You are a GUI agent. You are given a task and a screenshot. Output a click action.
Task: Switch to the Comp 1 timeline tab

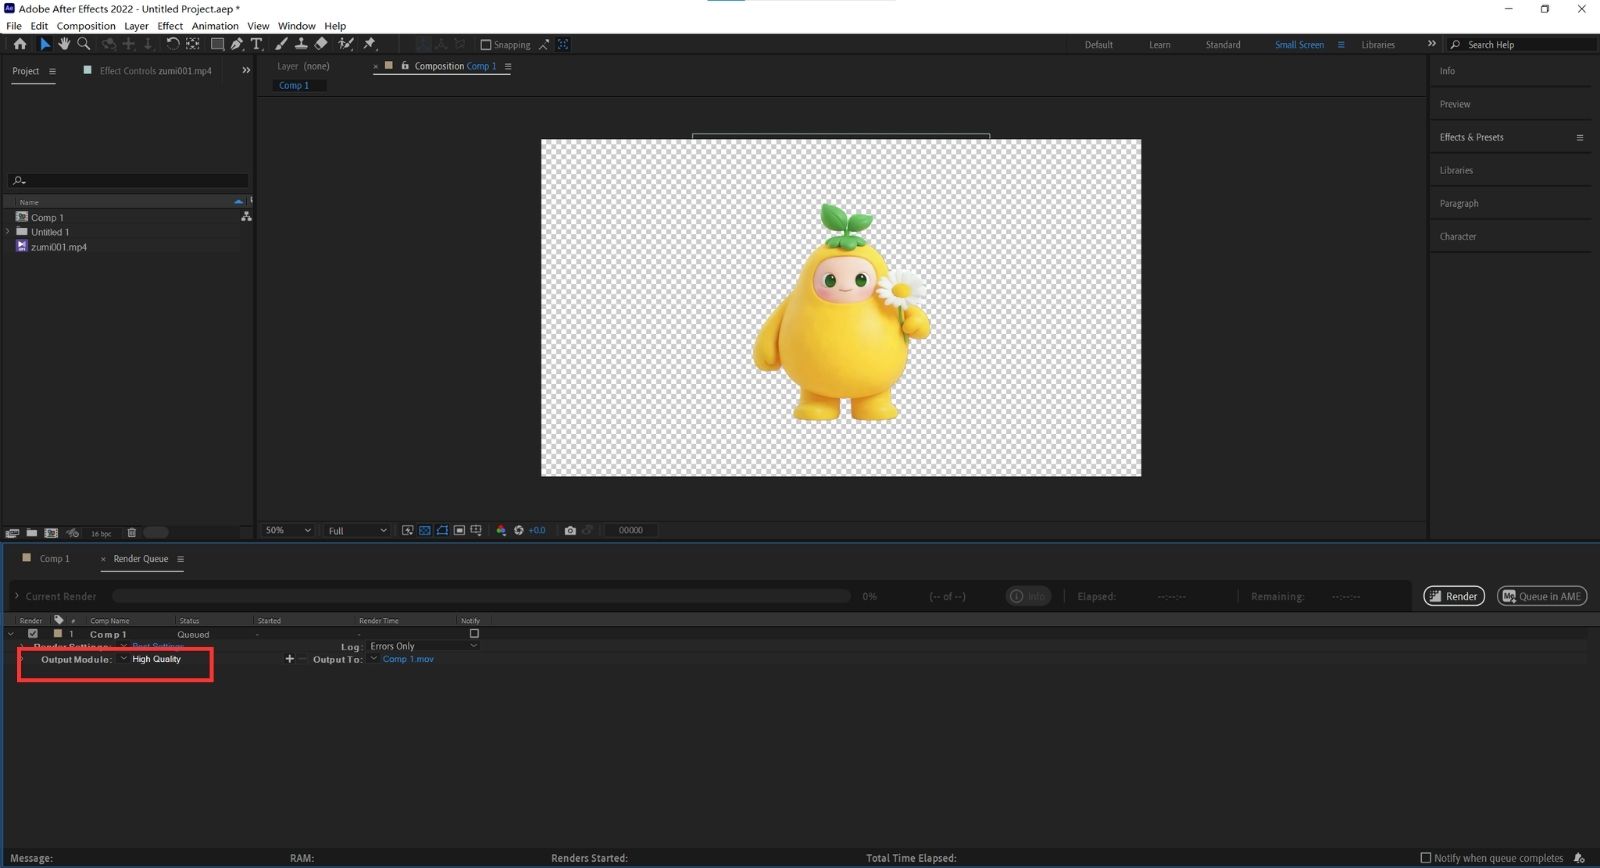[x=54, y=559]
